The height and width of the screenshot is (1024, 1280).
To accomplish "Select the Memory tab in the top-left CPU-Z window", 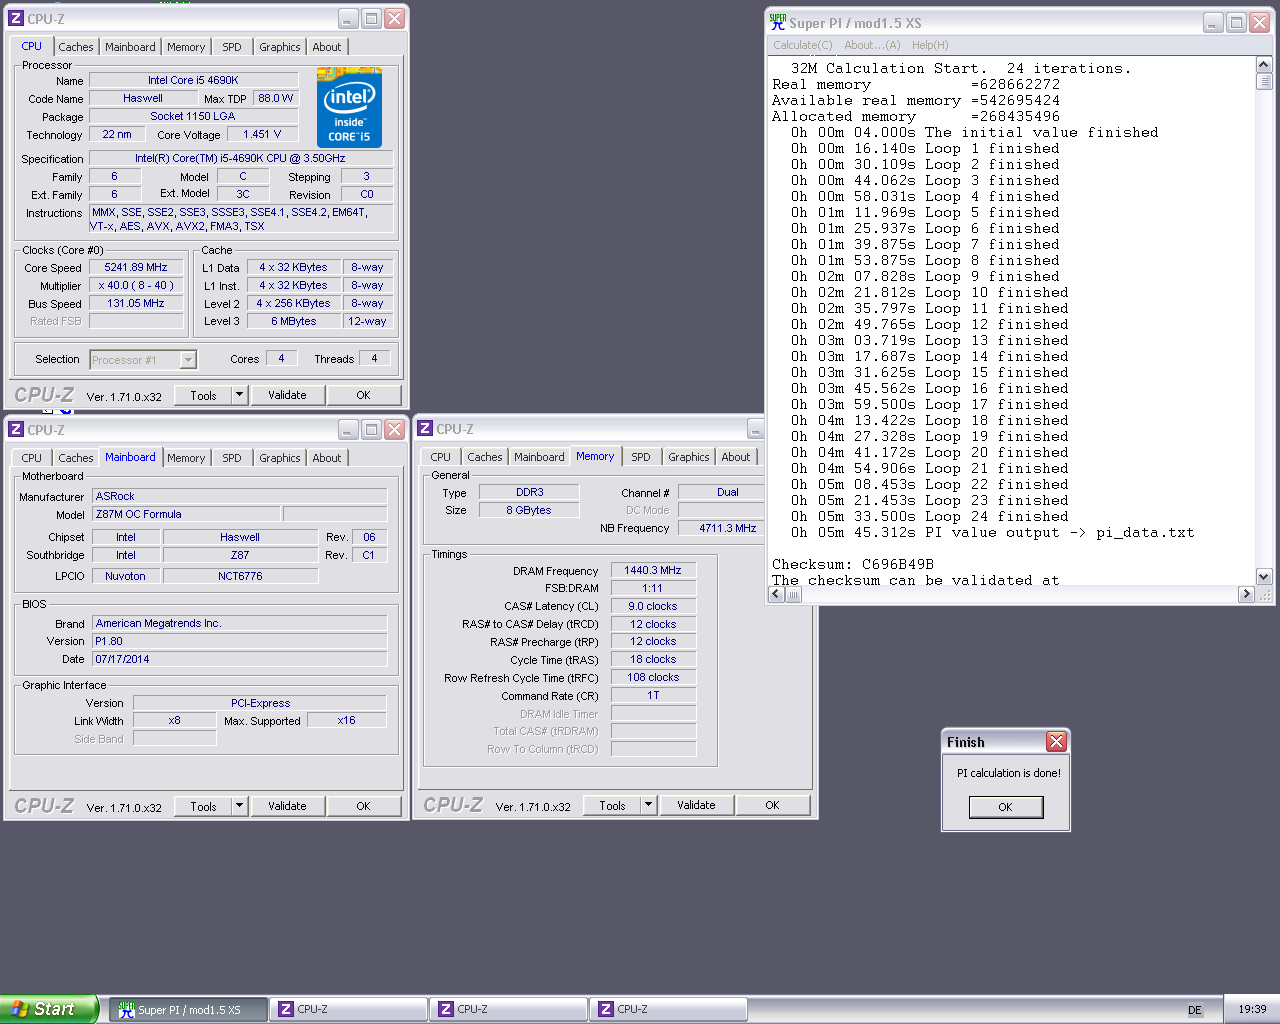I will tap(186, 47).
